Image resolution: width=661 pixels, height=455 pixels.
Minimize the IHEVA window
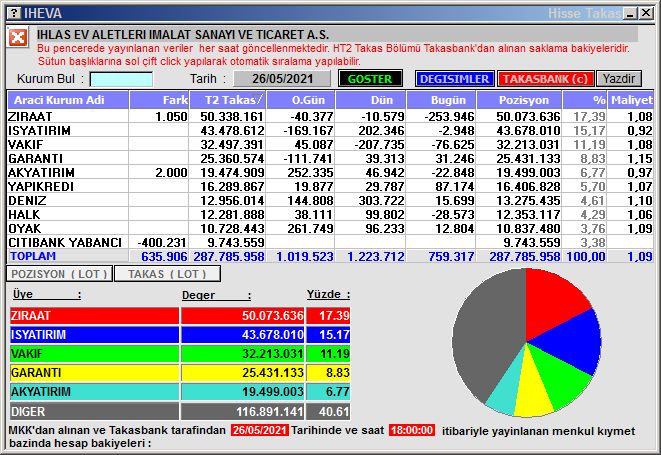pos(630,13)
